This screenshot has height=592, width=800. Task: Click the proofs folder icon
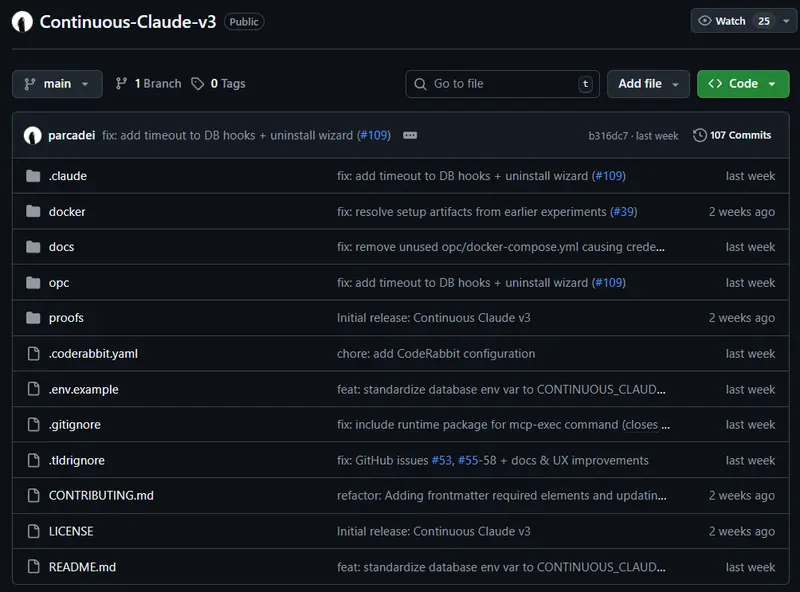[x=33, y=318]
